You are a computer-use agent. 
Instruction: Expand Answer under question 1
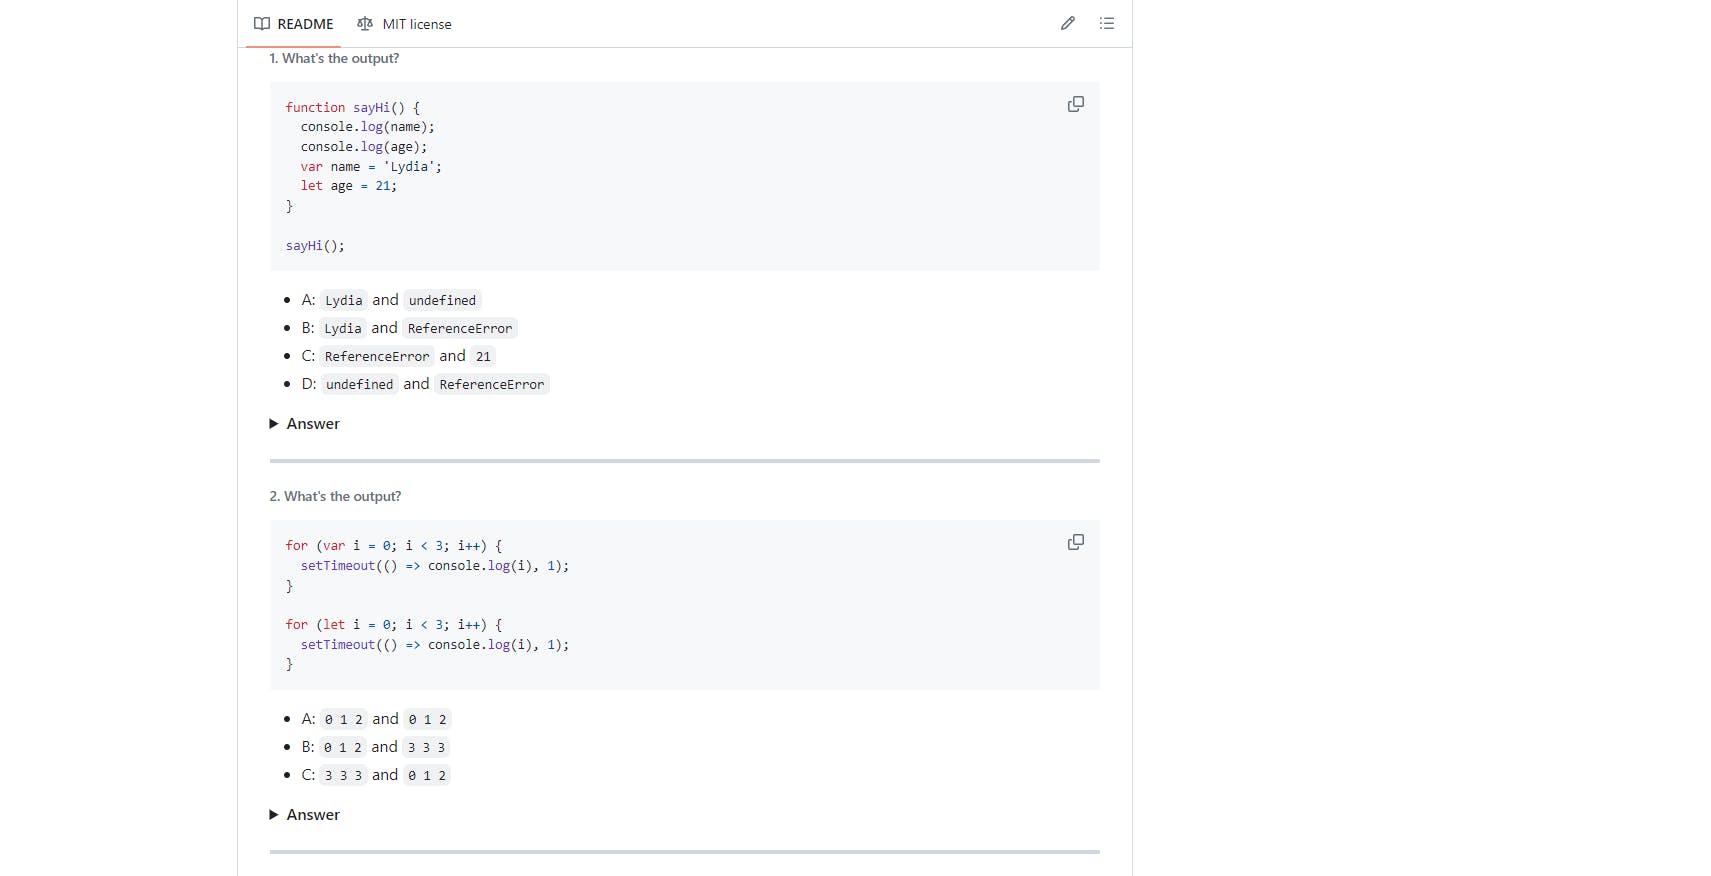point(305,424)
